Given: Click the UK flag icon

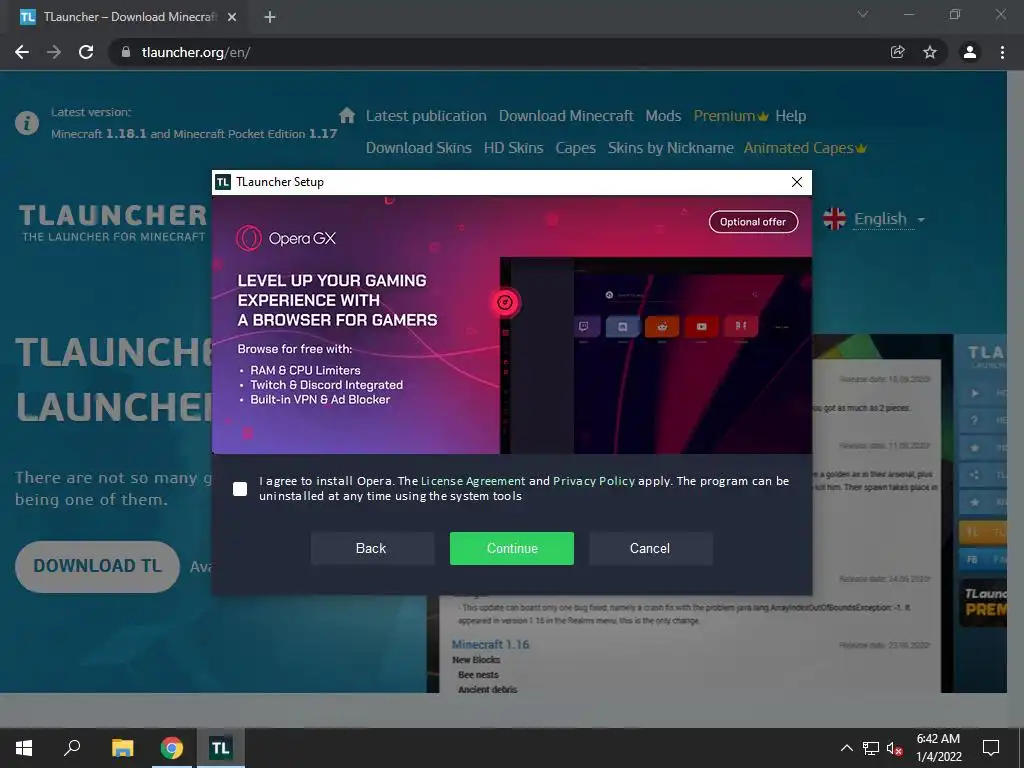Looking at the screenshot, I should pyautogui.click(x=835, y=219).
